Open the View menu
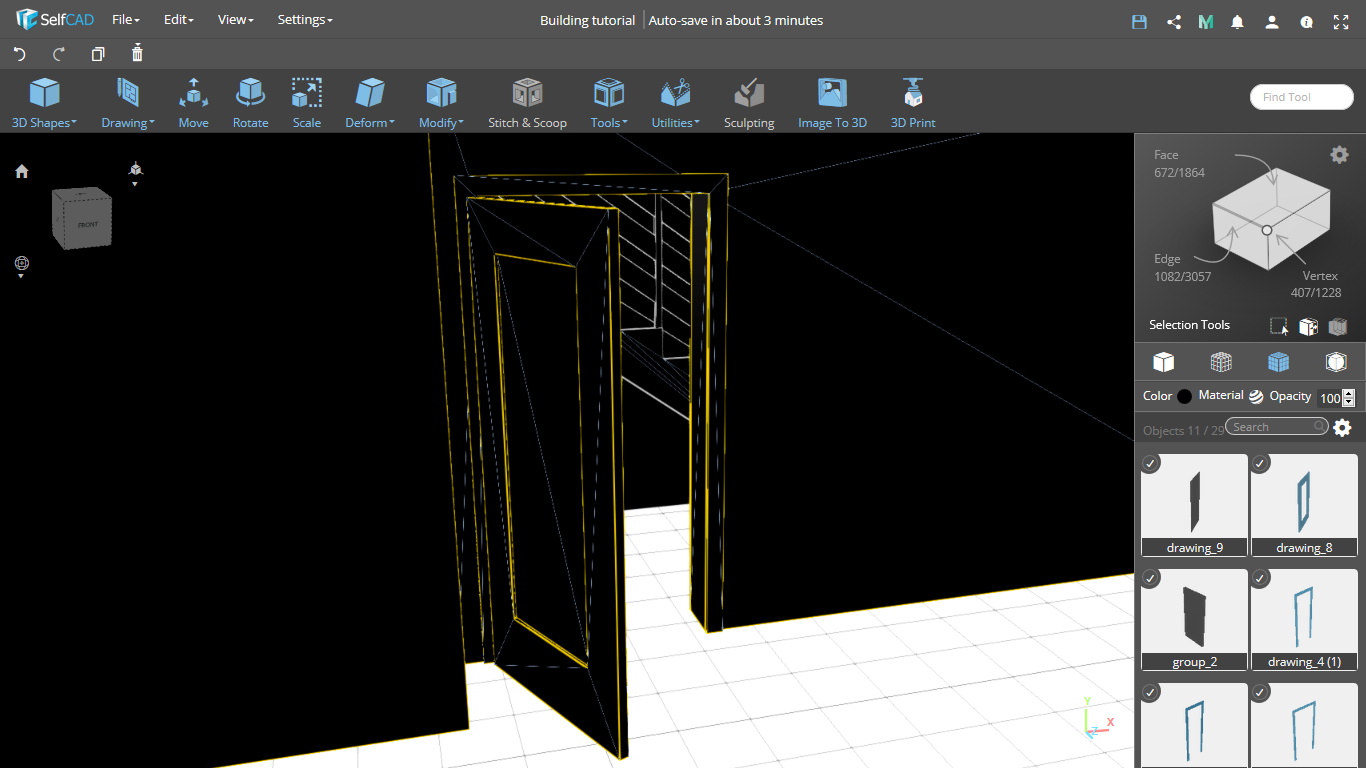The width and height of the screenshot is (1366, 768). coord(235,20)
